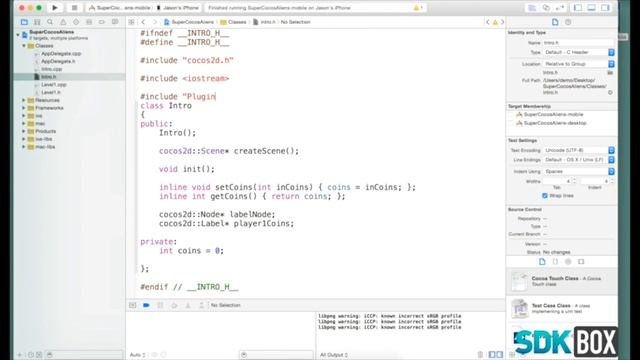Open the Line Endings dropdown

coord(579,160)
